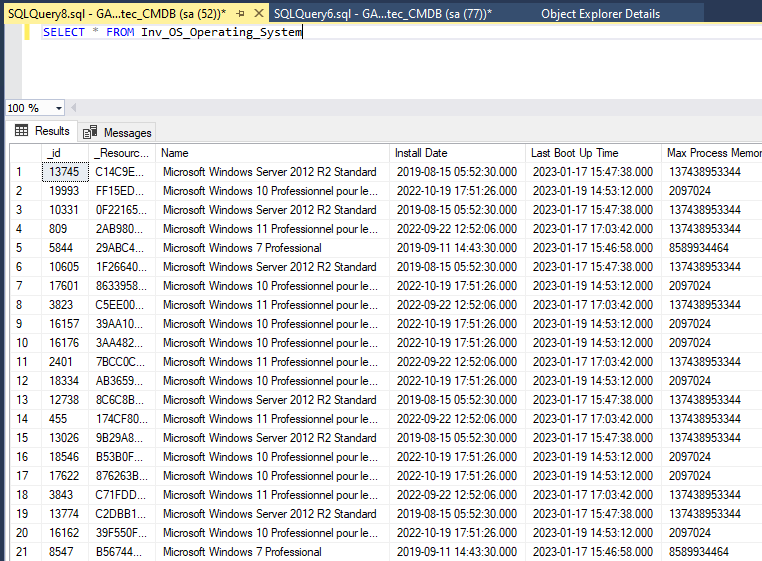Close the SQLQuery8.sql tab
The image size is (762, 561).
point(259,14)
